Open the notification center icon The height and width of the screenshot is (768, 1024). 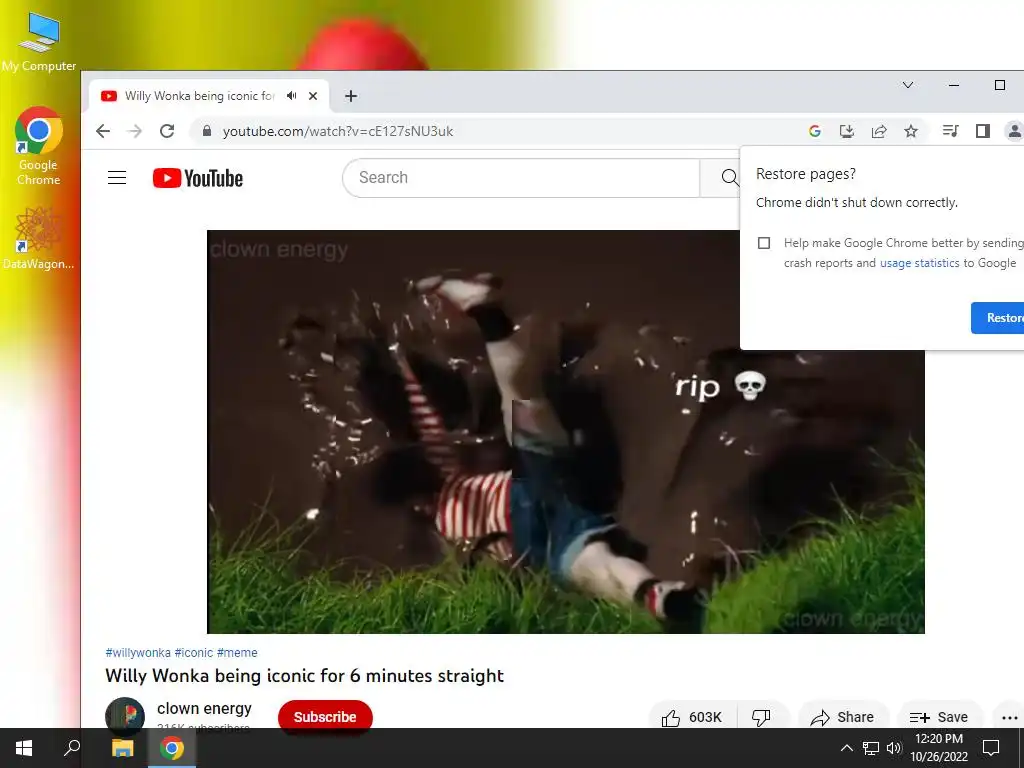pyautogui.click(x=991, y=748)
